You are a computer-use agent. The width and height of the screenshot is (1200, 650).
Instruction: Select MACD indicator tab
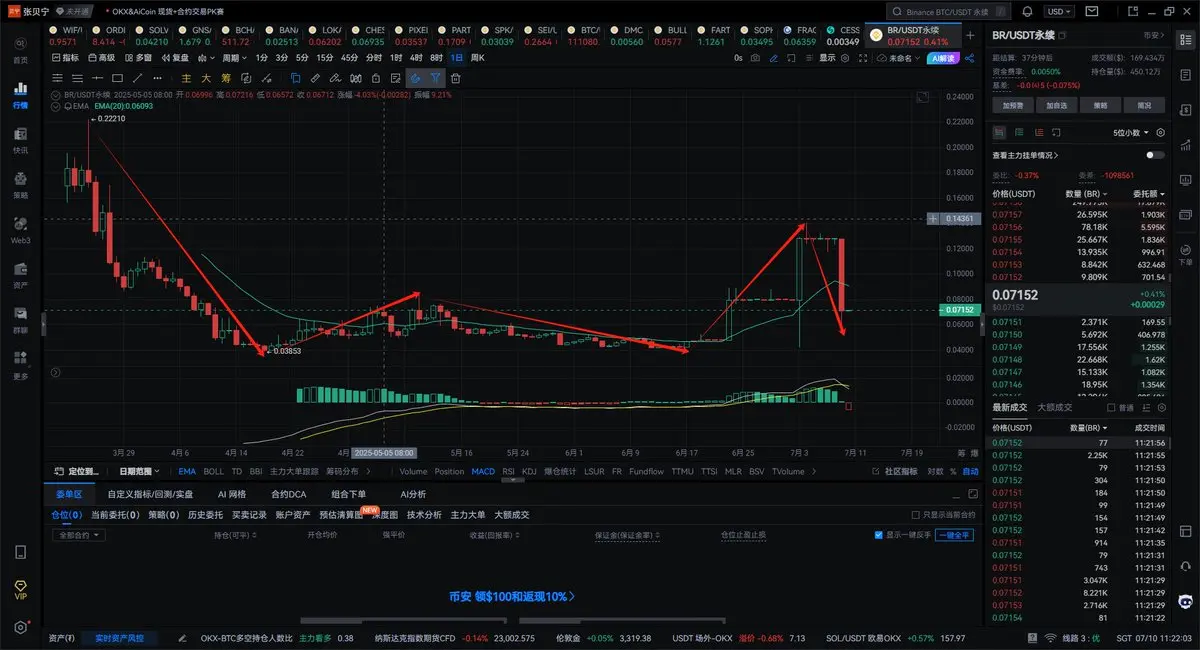pyautogui.click(x=483, y=471)
